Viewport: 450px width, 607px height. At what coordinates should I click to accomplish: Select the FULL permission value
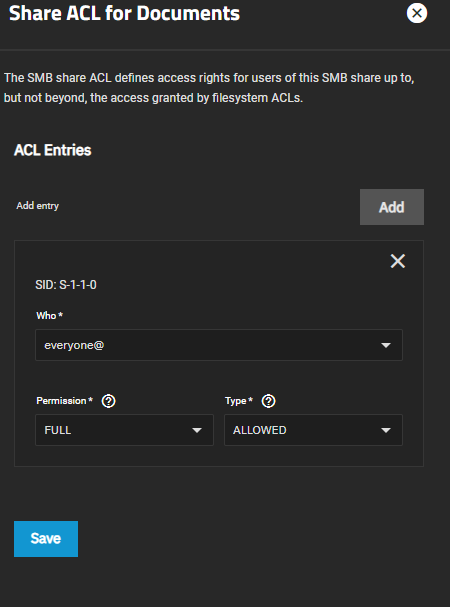coord(57,430)
